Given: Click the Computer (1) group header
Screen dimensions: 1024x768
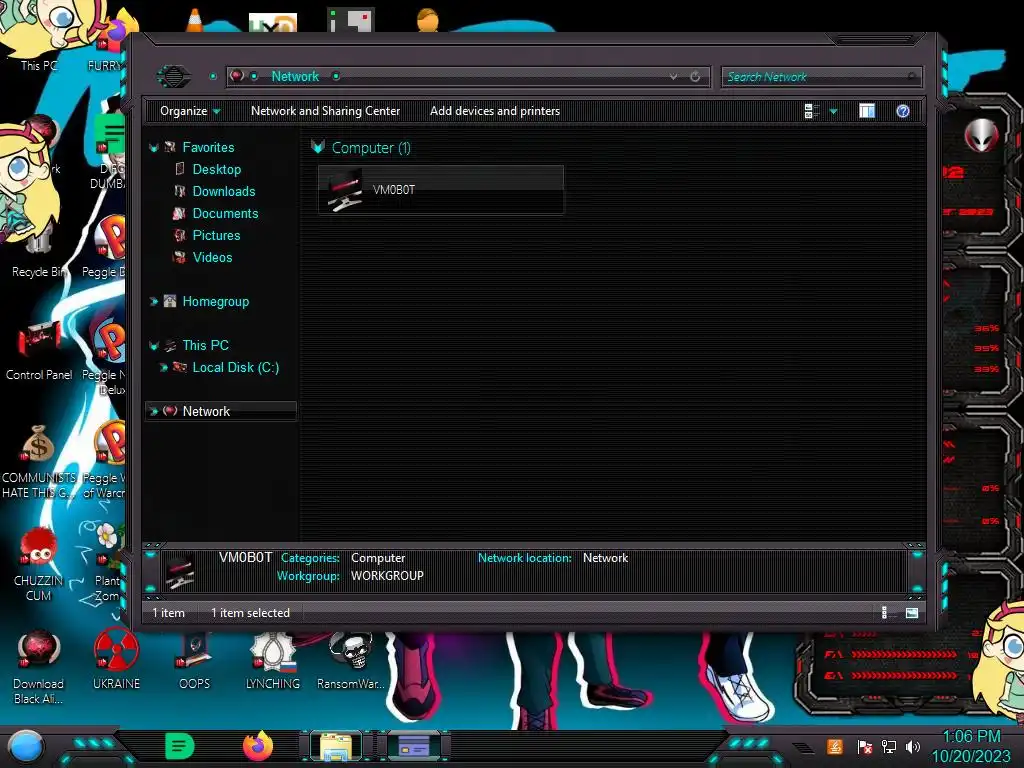Looking at the screenshot, I should coord(371,148).
